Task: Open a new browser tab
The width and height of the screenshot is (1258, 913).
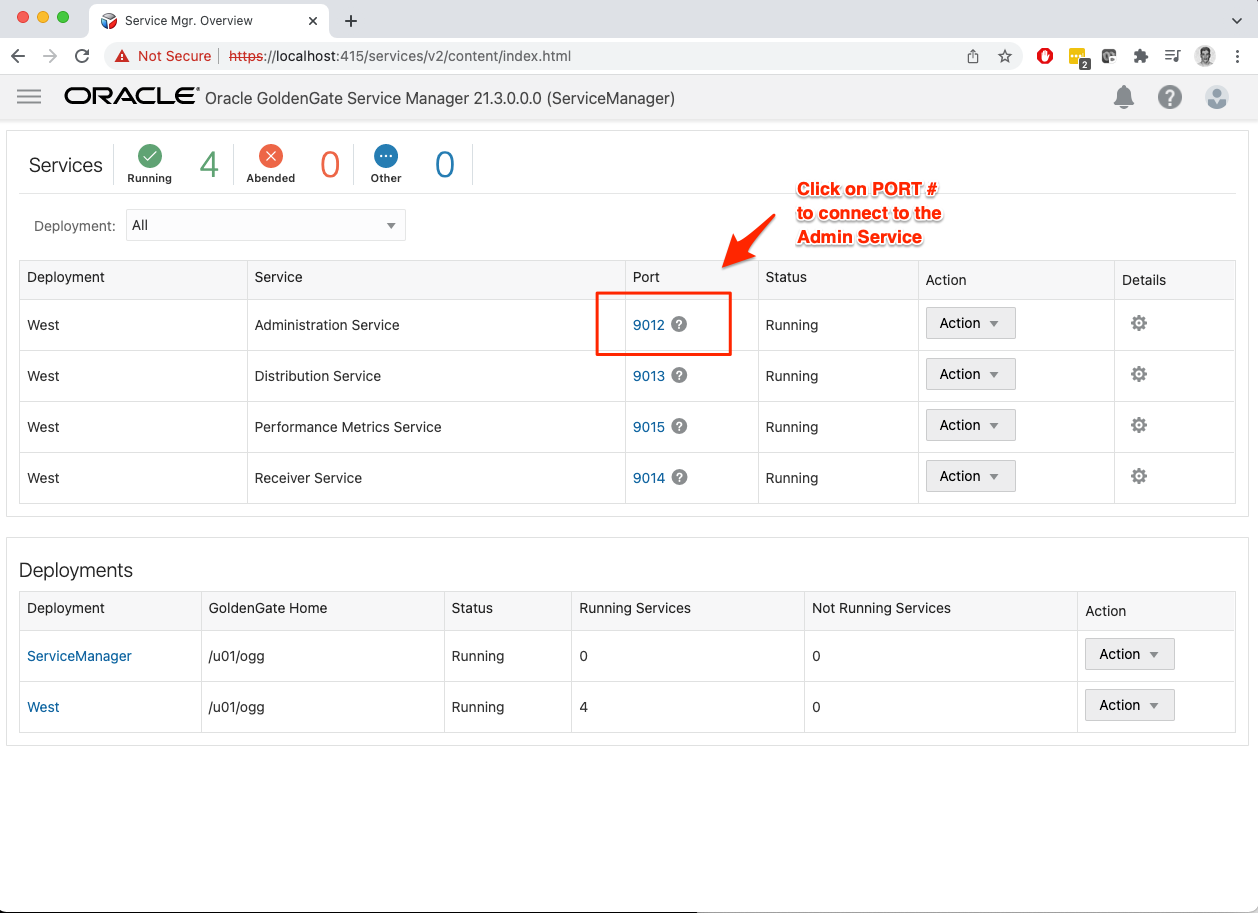Action: tap(351, 21)
